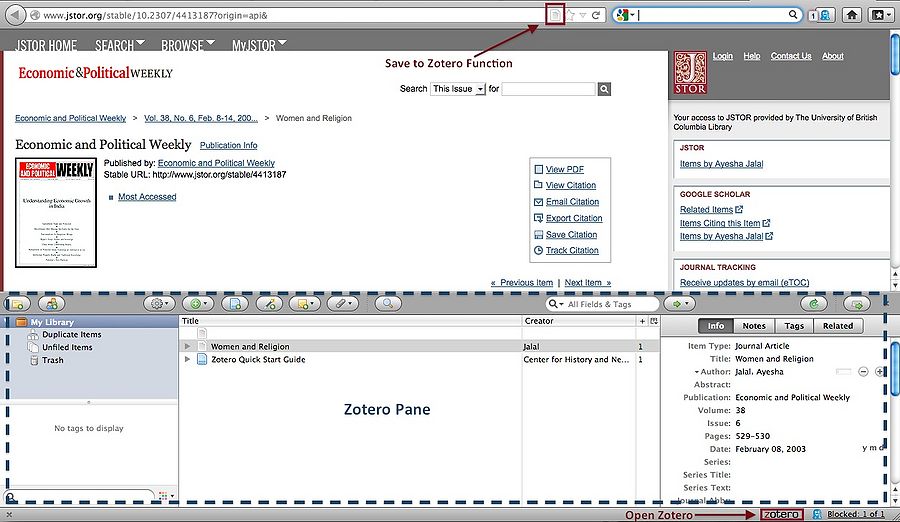Open the green locate arrow menu
Image resolution: width=900 pixels, height=522 pixels.
(680, 304)
